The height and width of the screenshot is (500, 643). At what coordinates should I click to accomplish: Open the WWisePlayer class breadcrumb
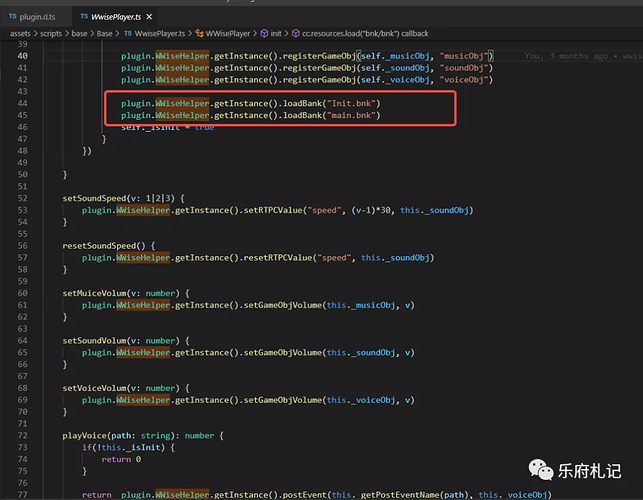(228, 34)
